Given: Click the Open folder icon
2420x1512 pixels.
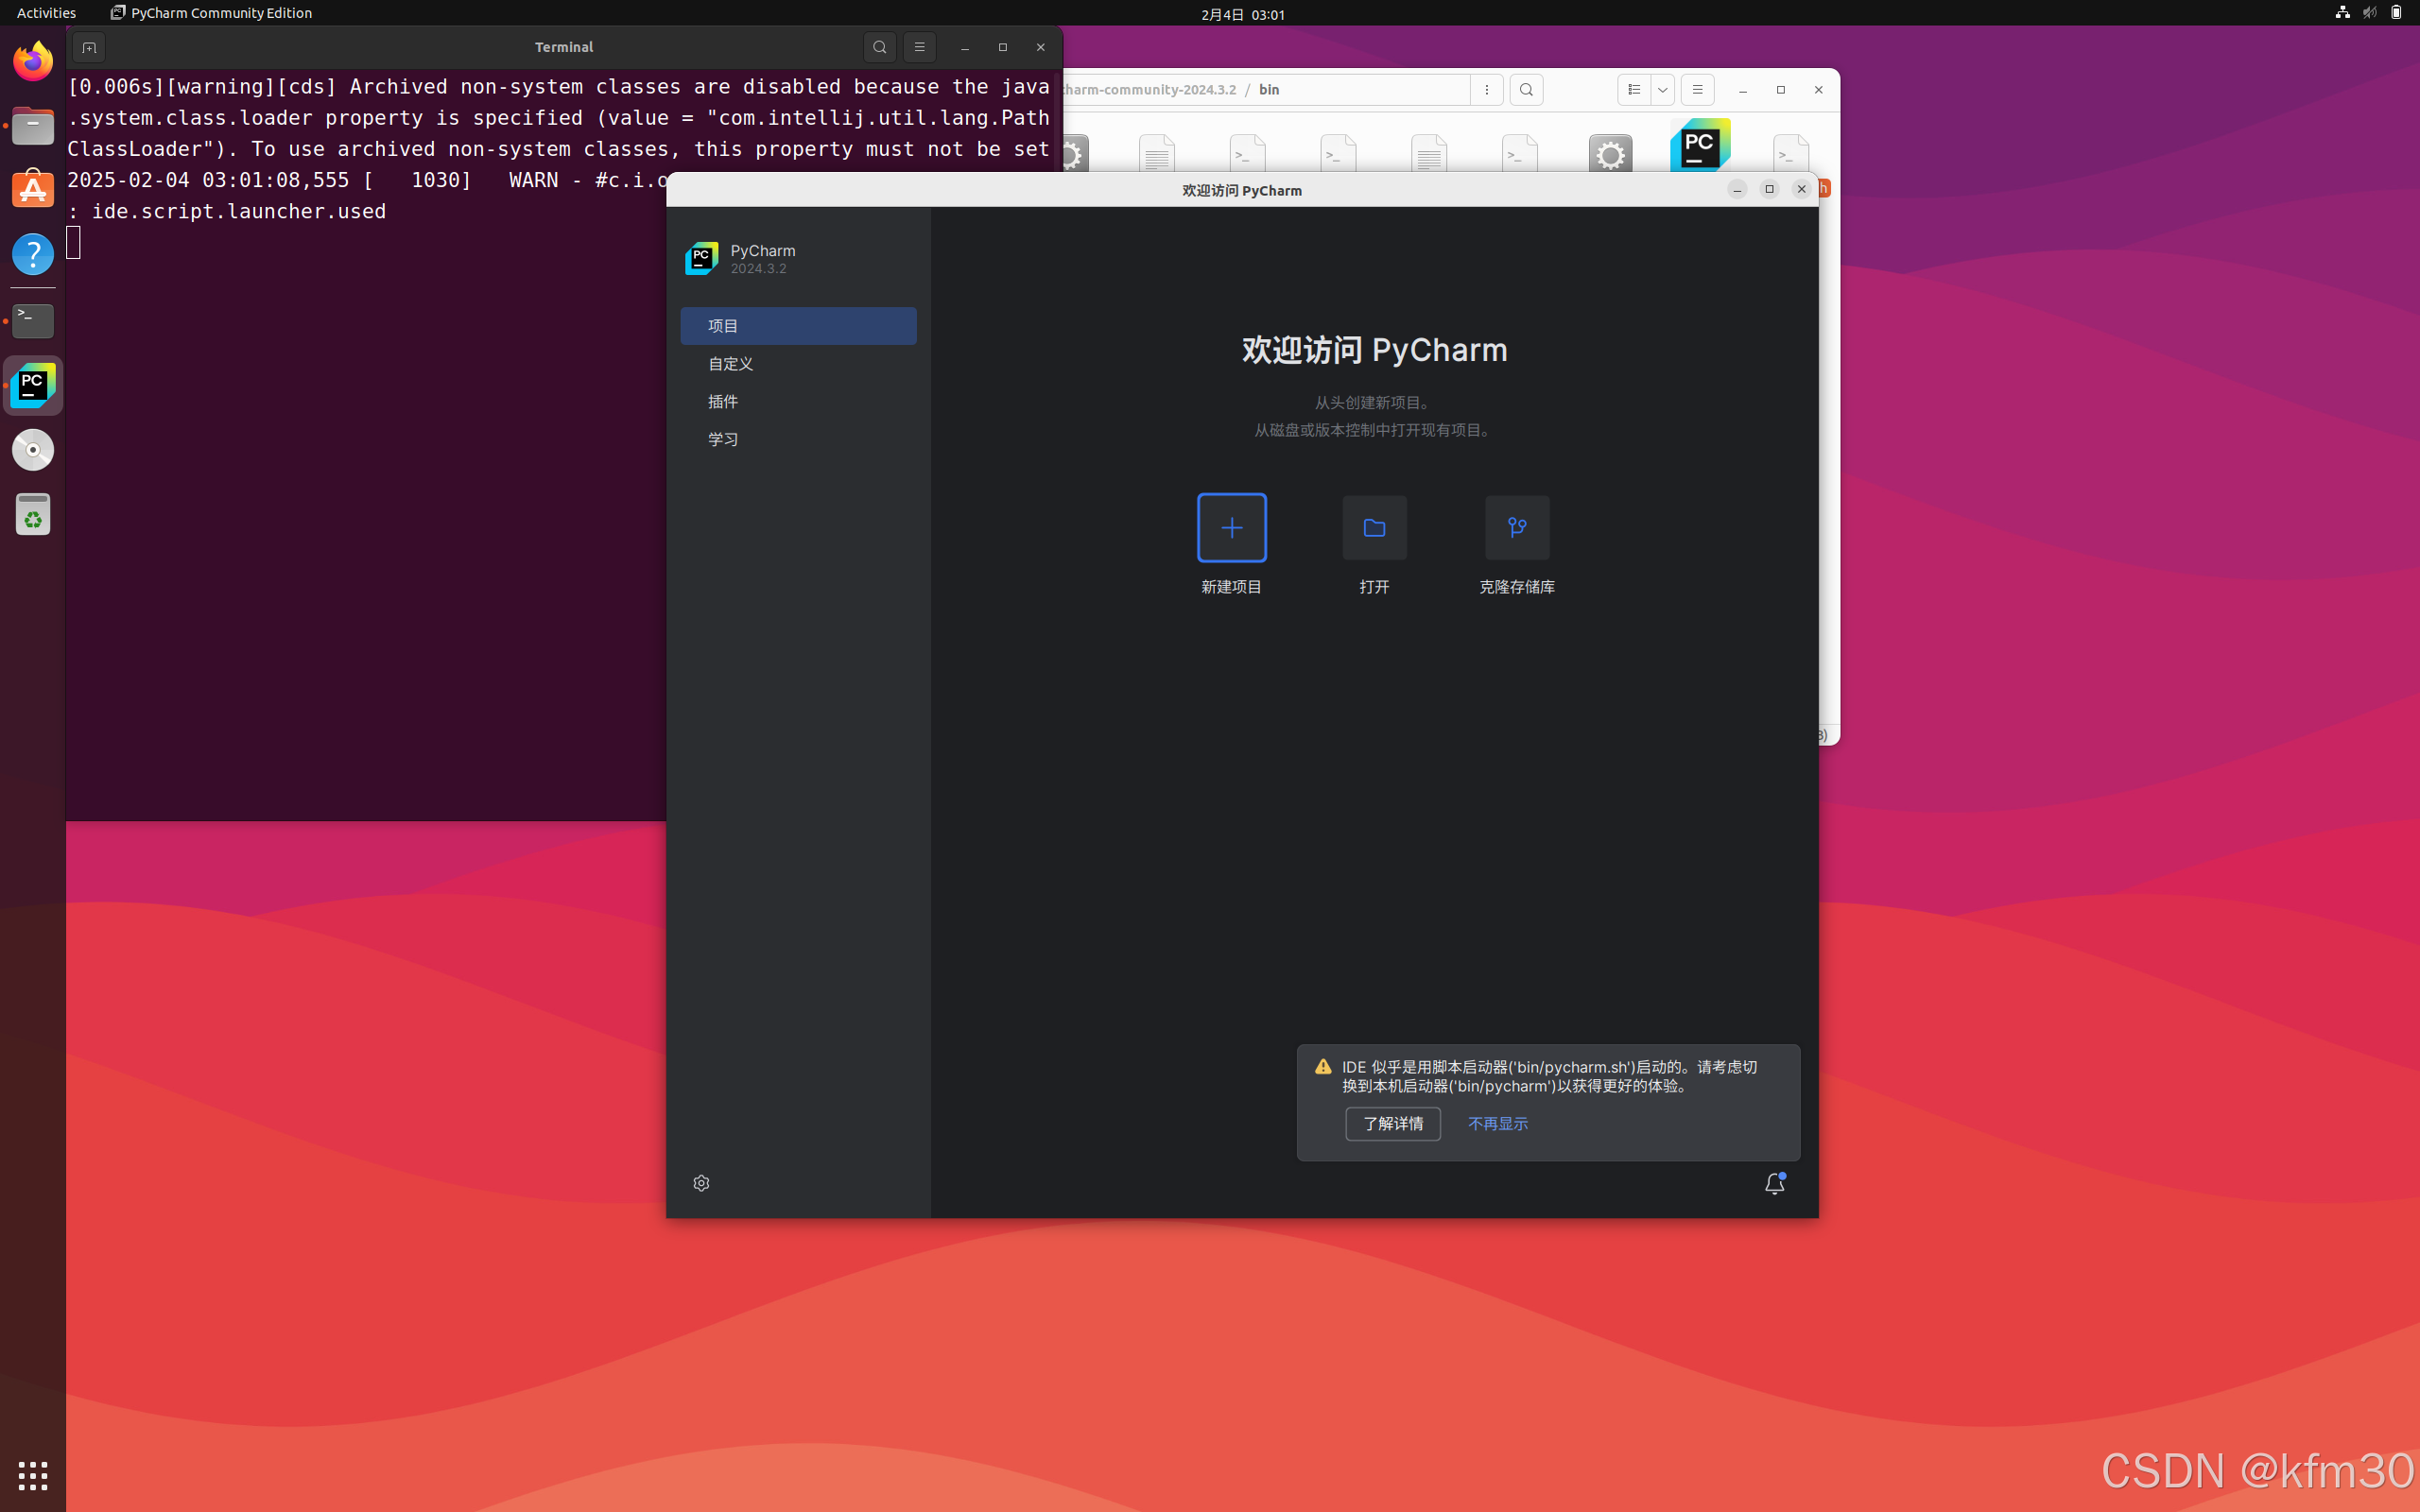Looking at the screenshot, I should click(1374, 527).
